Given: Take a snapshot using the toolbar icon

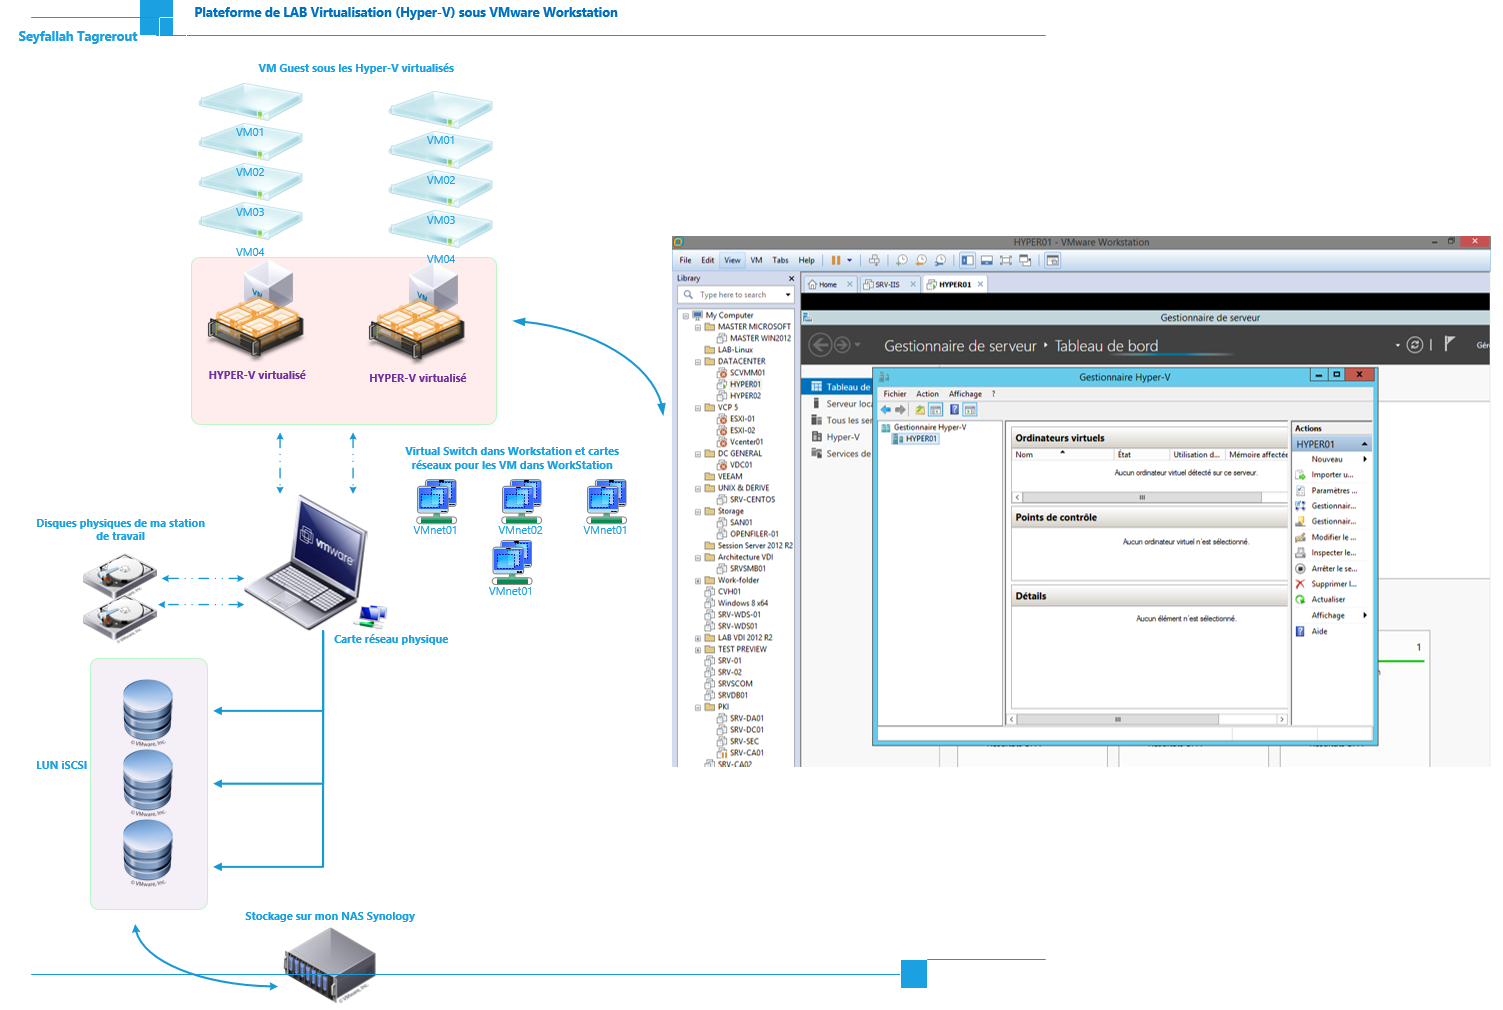Looking at the screenshot, I should point(902,260).
